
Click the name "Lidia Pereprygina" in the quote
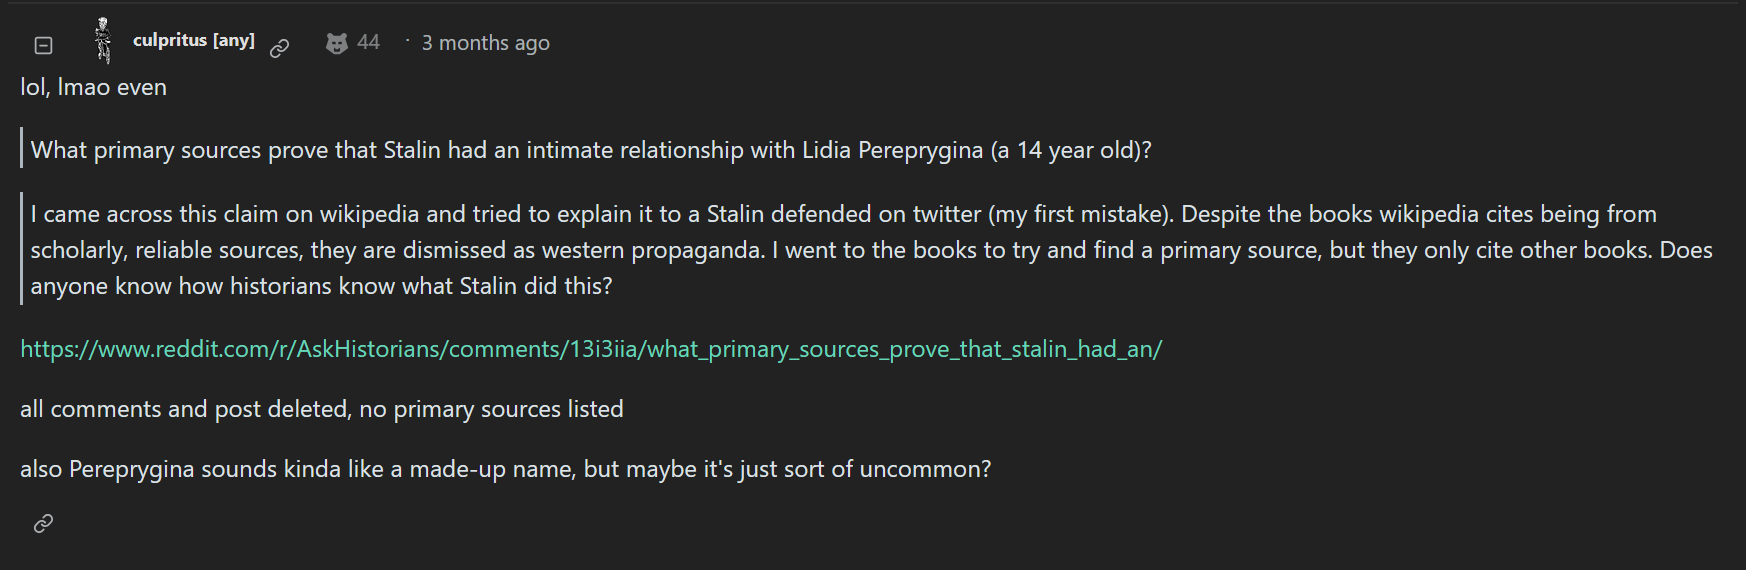892,150
